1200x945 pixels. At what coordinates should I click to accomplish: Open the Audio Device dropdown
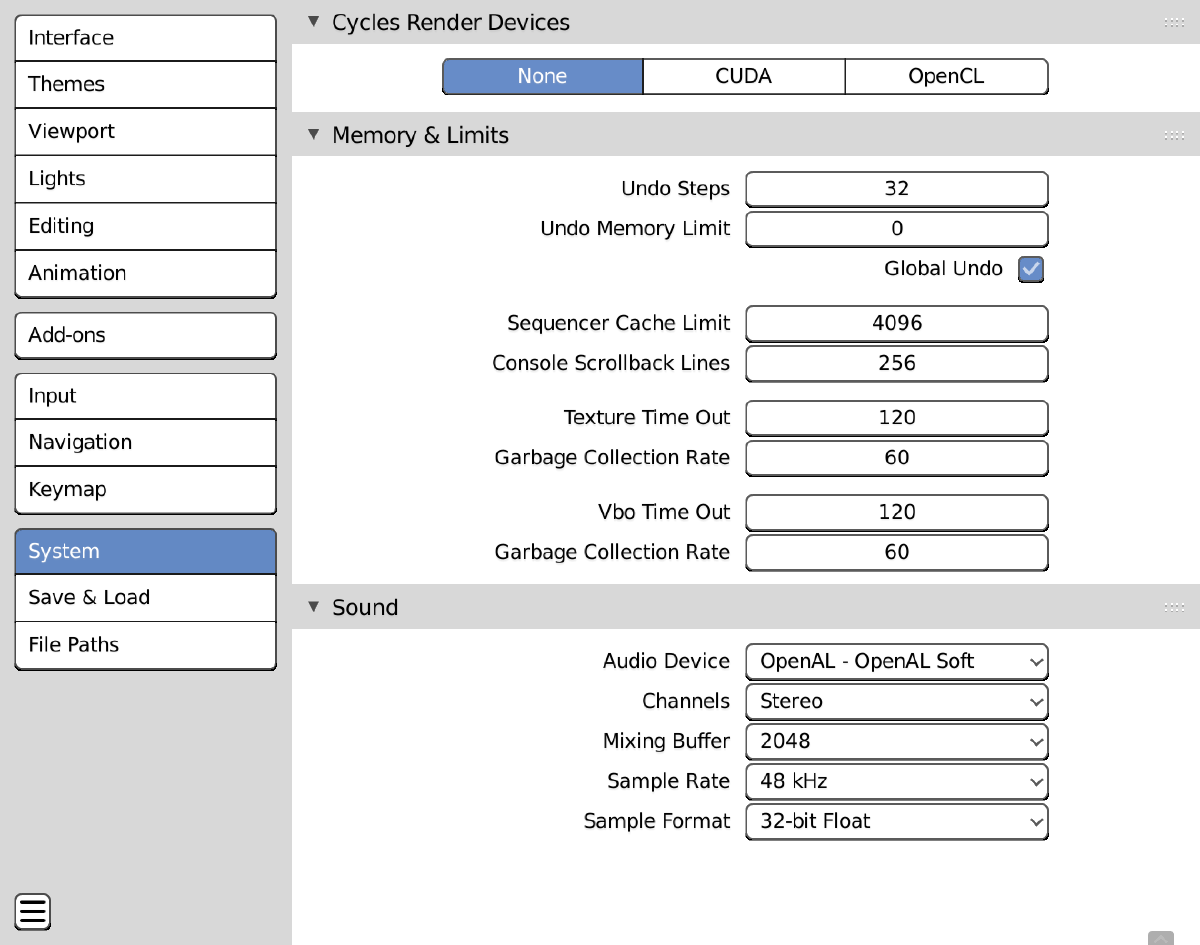tap(896, 661)
